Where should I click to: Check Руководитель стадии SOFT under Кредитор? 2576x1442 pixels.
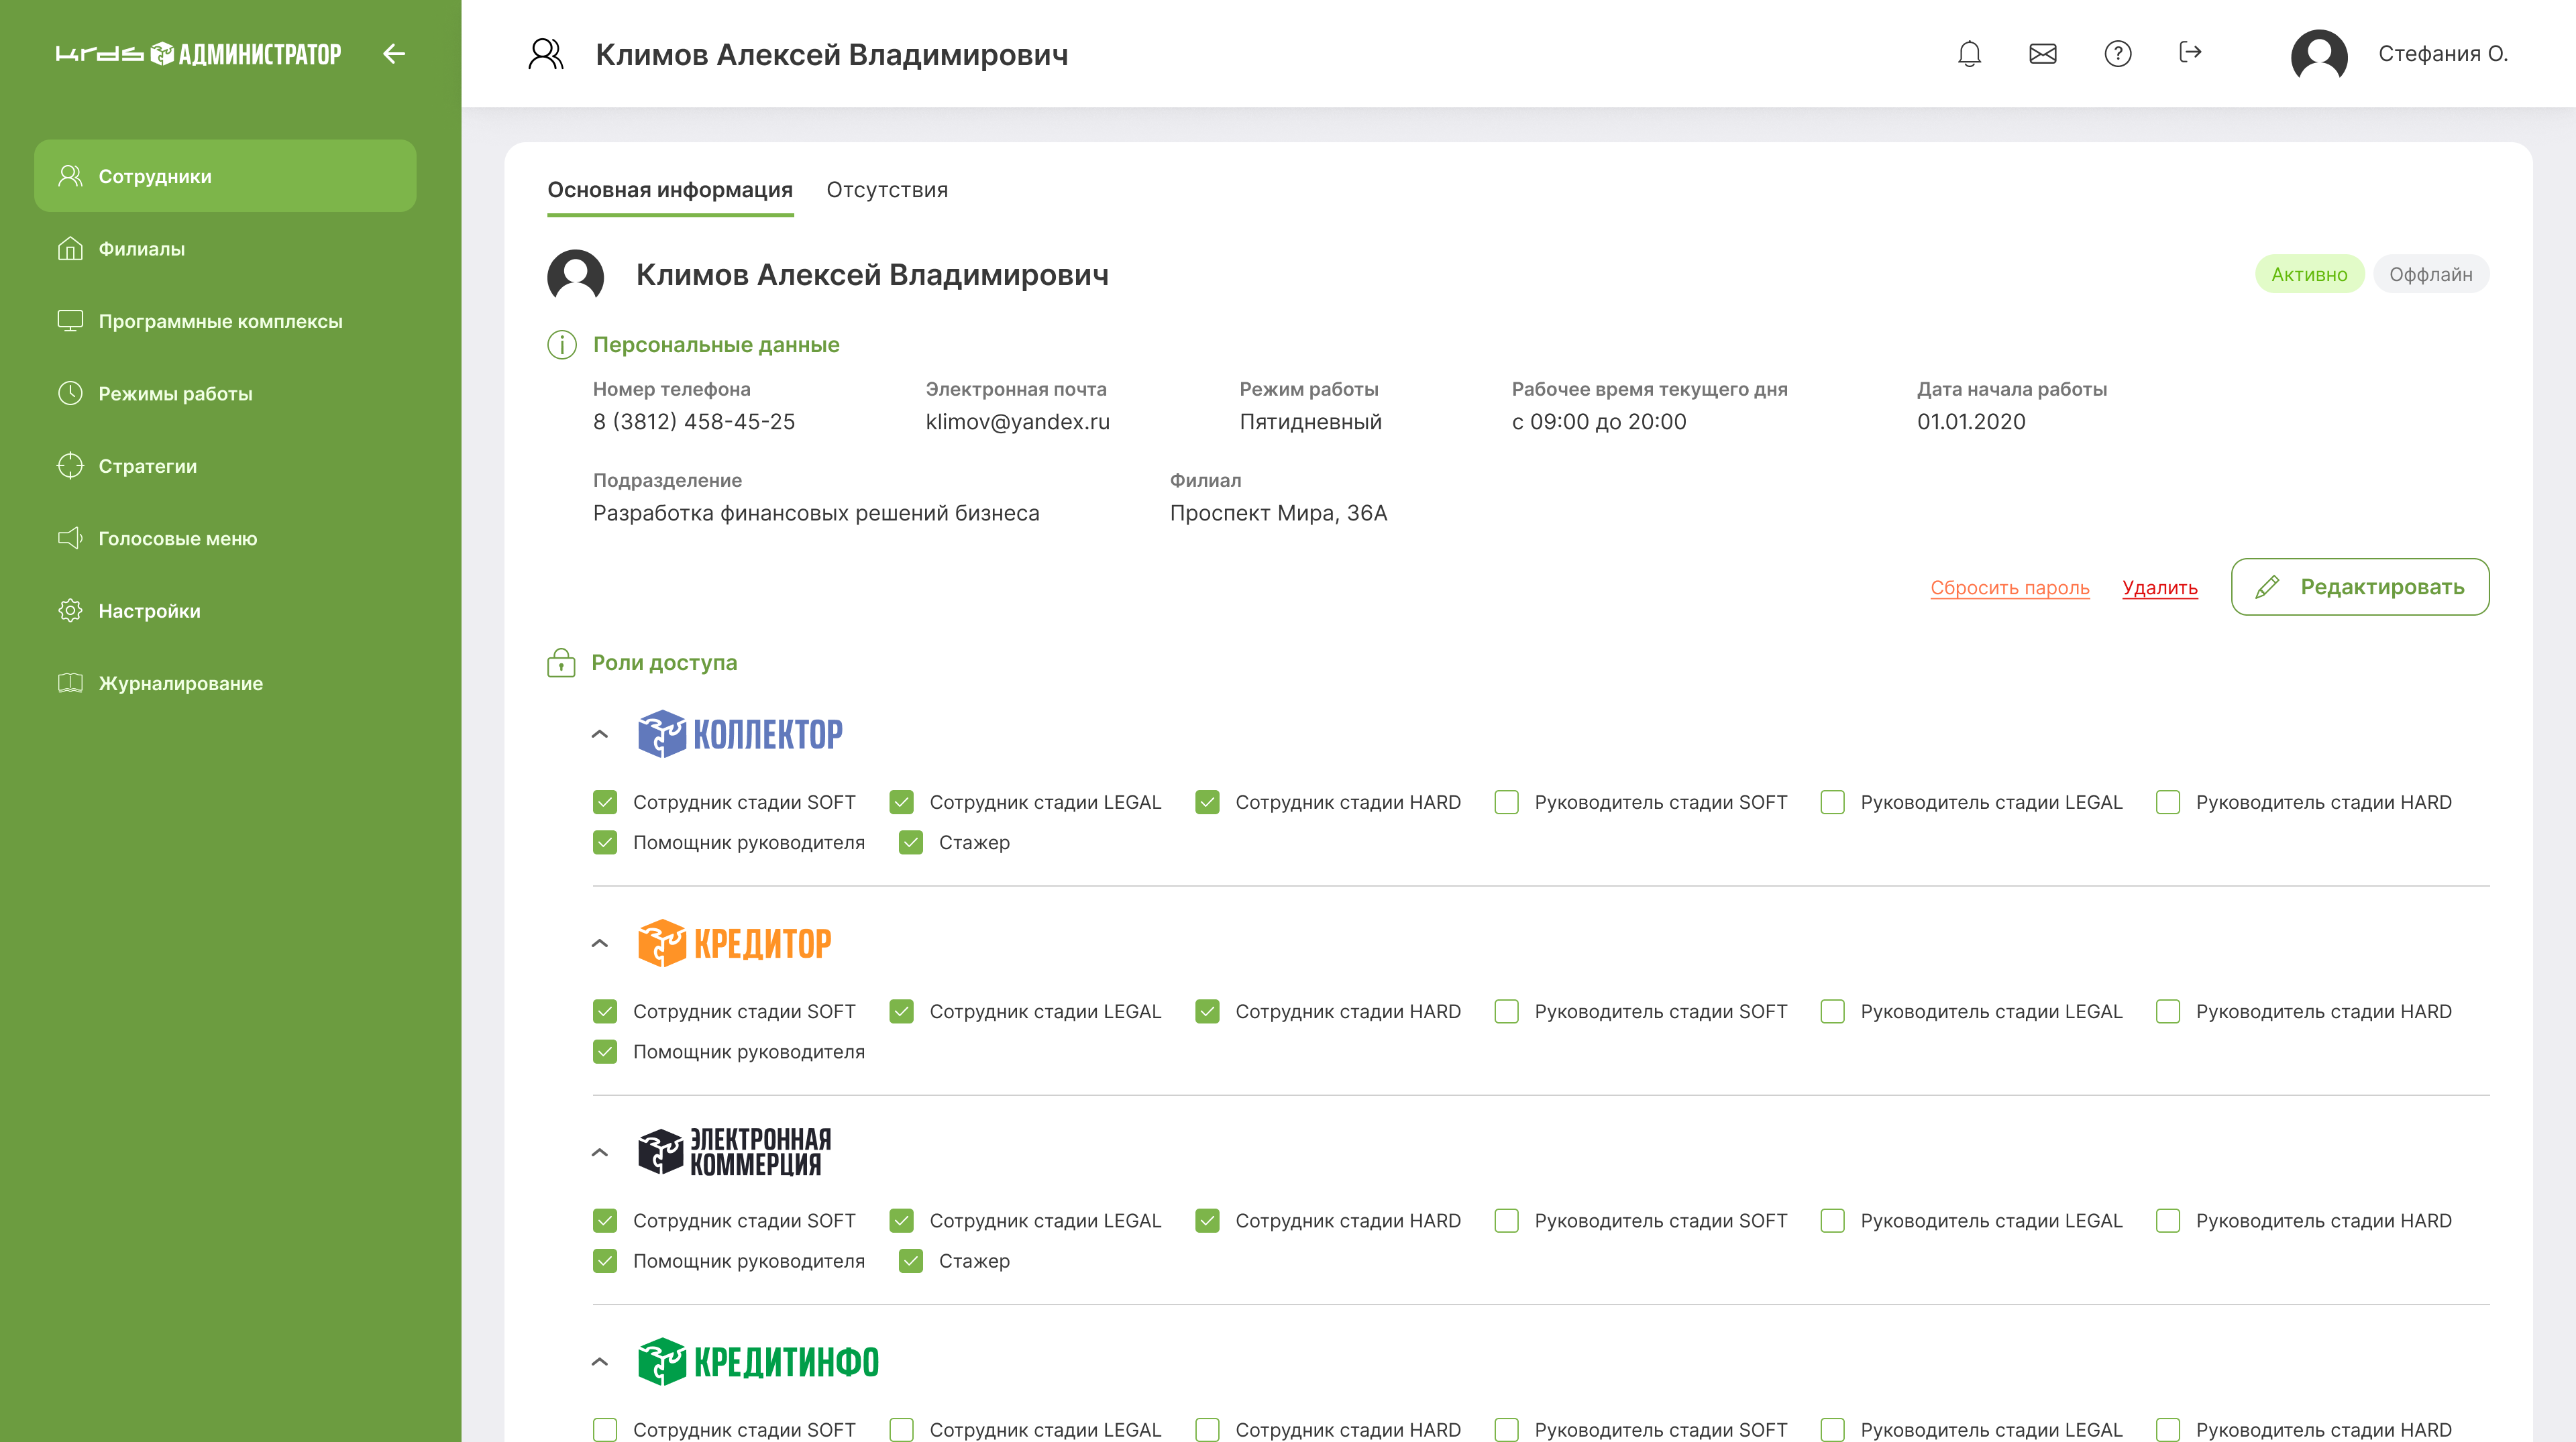1507,1012
